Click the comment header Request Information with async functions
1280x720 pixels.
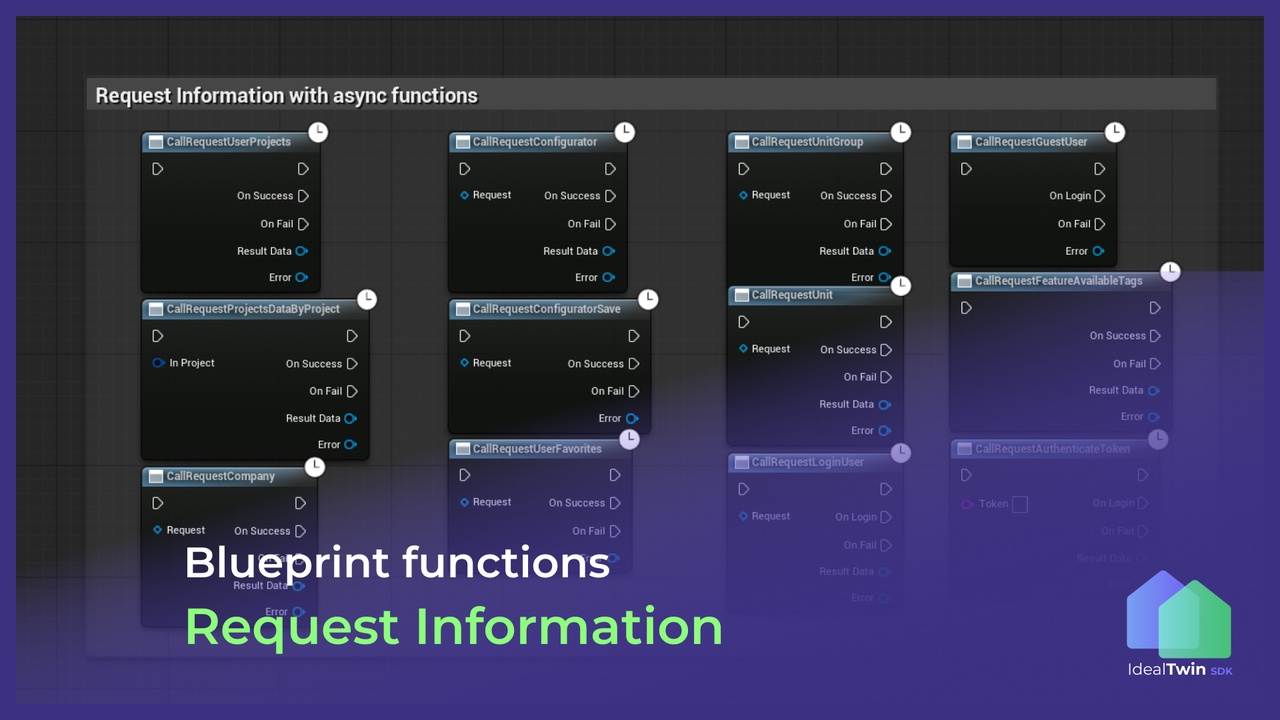coord(651,95)
